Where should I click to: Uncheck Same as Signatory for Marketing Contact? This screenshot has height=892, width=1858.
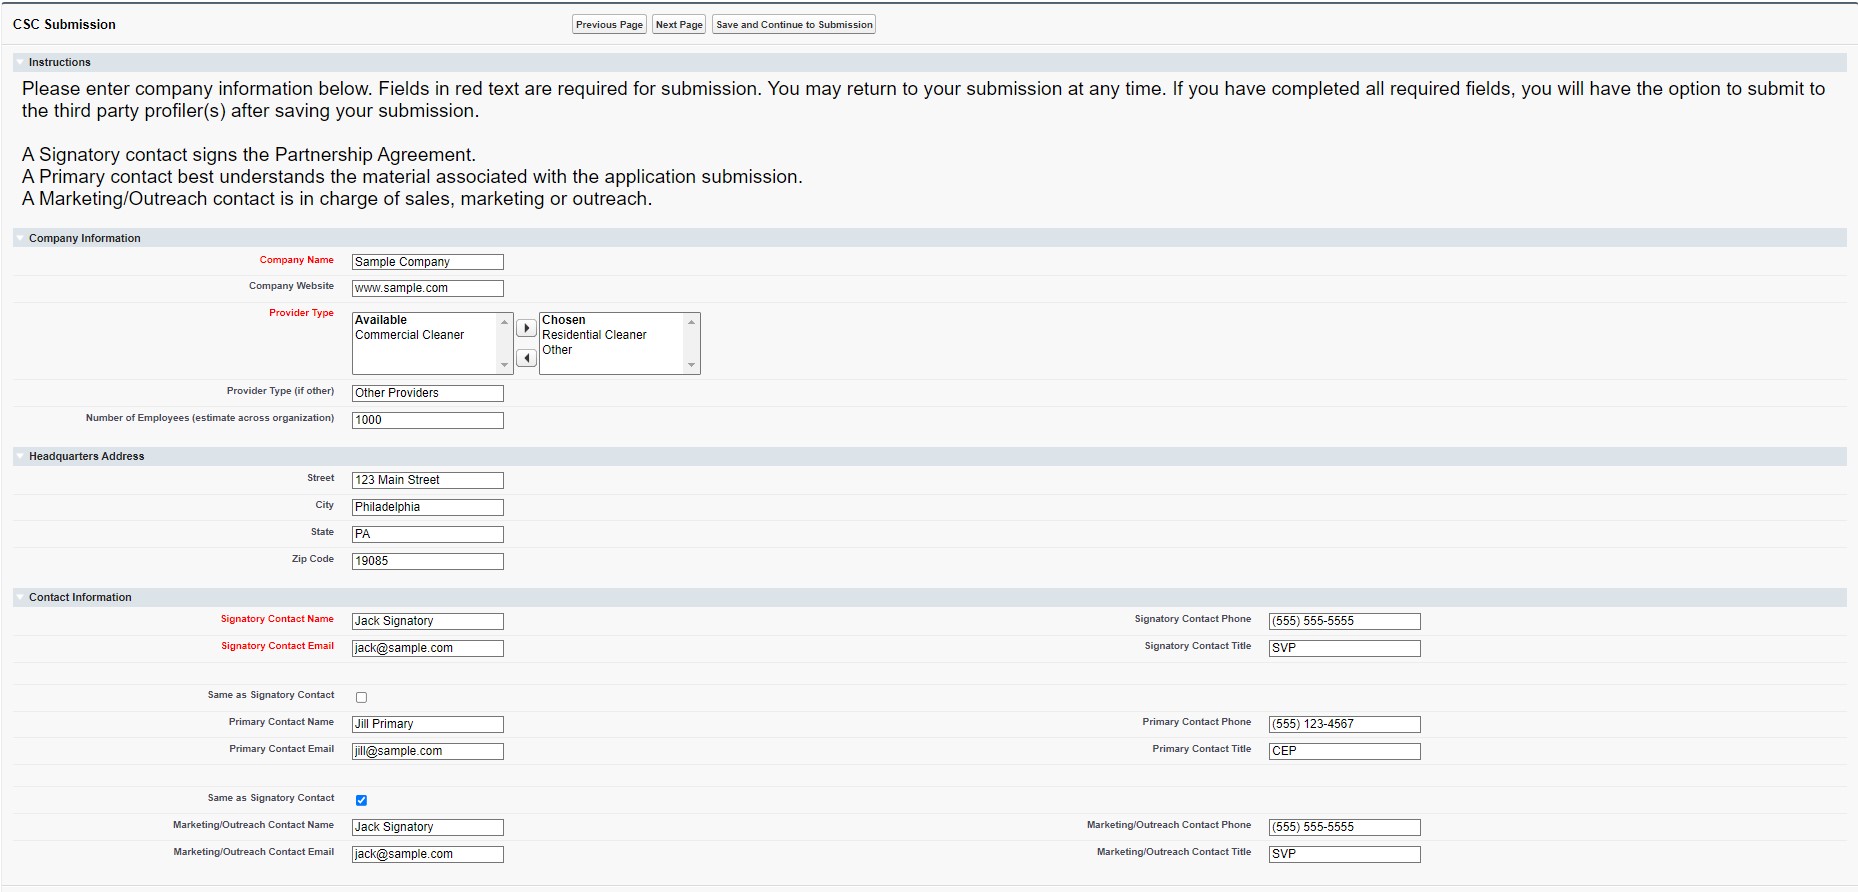[361, 800]
